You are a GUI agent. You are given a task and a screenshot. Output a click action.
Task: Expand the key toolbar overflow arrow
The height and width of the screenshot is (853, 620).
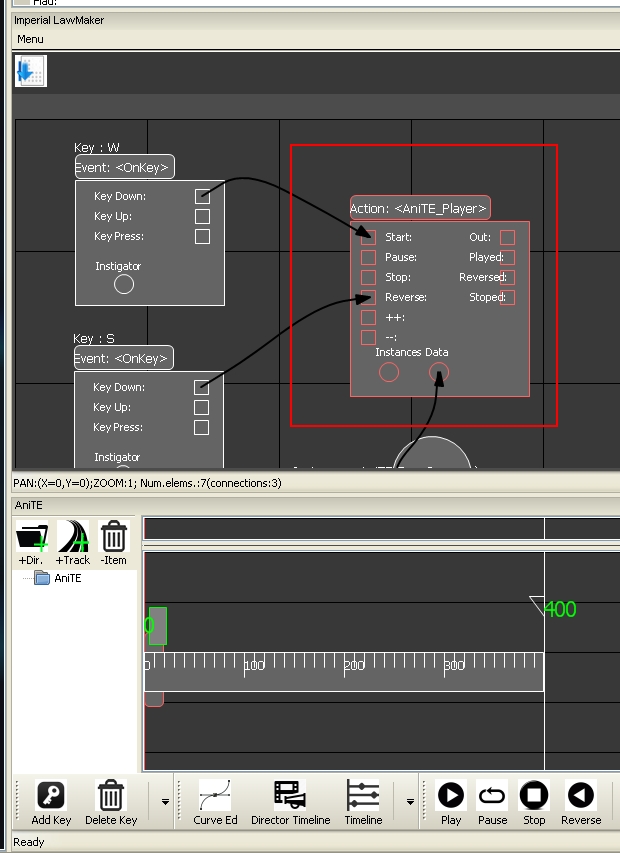click(165, 802)
